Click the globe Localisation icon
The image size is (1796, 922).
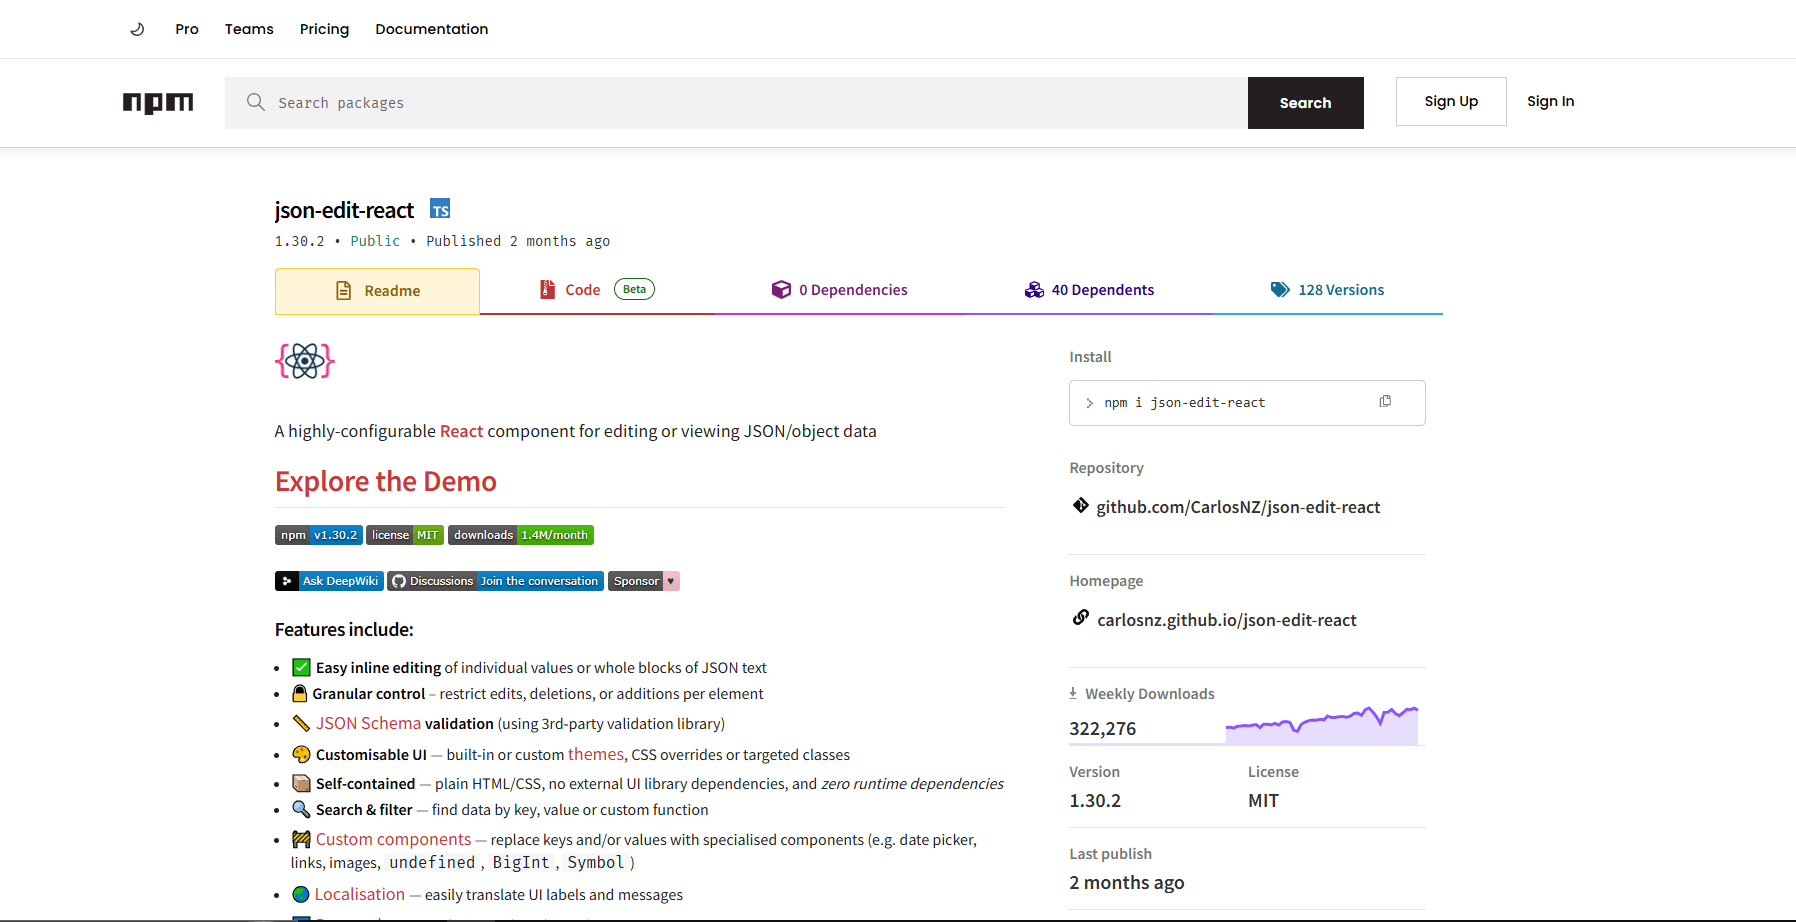click(301, 894)
